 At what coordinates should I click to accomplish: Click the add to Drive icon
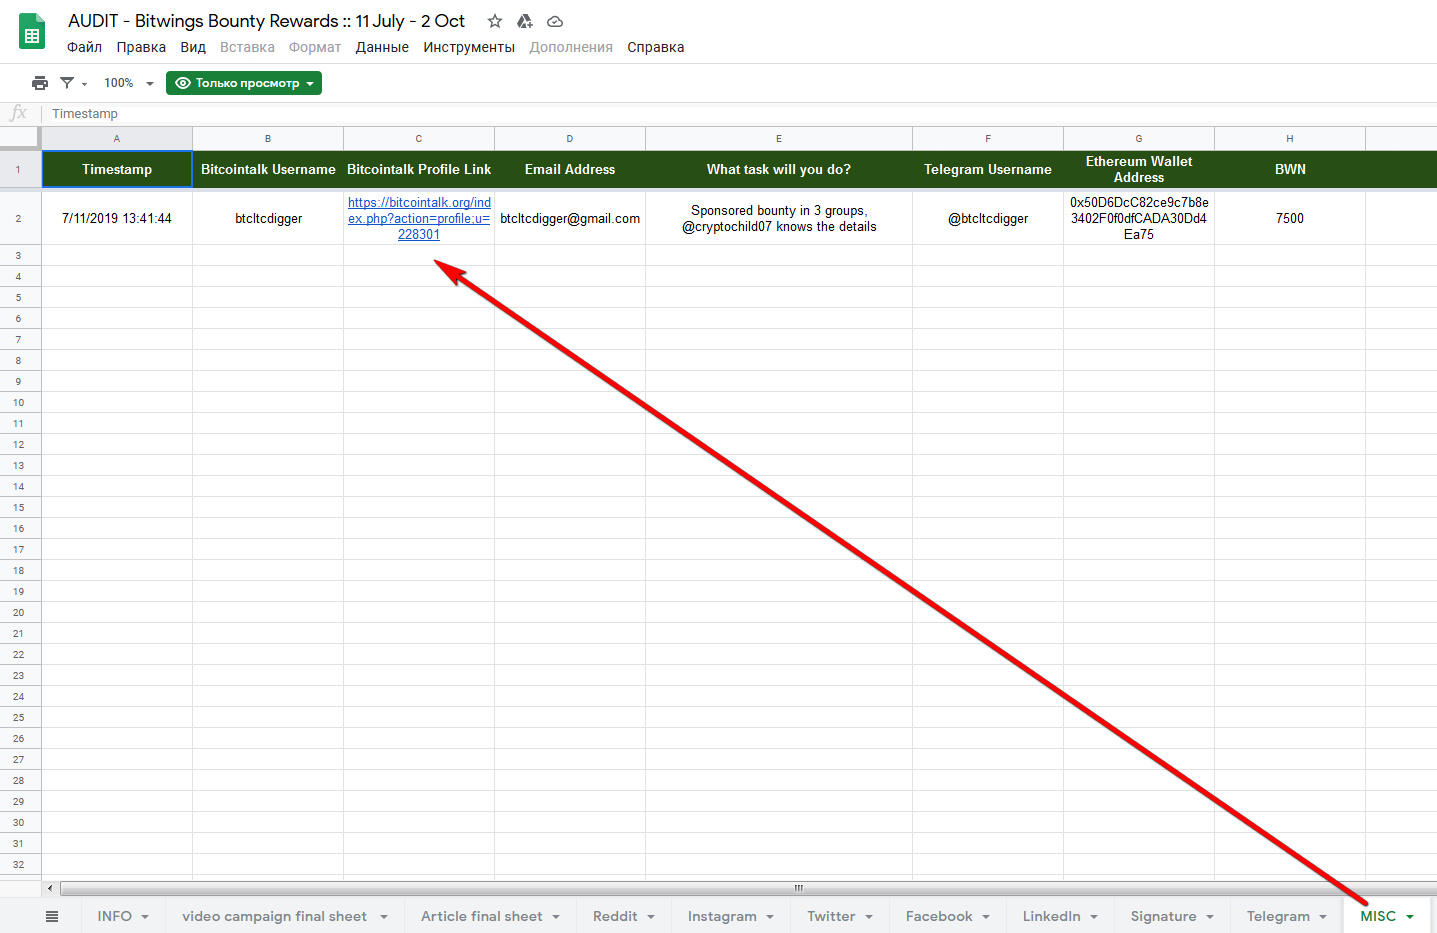click(525, 21)
